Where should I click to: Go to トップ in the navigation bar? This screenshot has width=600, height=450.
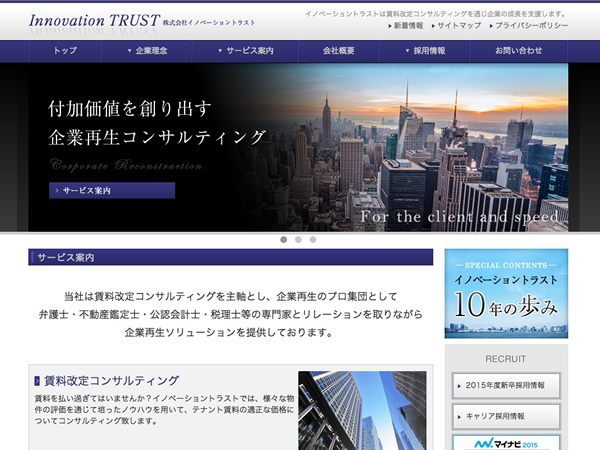coord(65,51)
